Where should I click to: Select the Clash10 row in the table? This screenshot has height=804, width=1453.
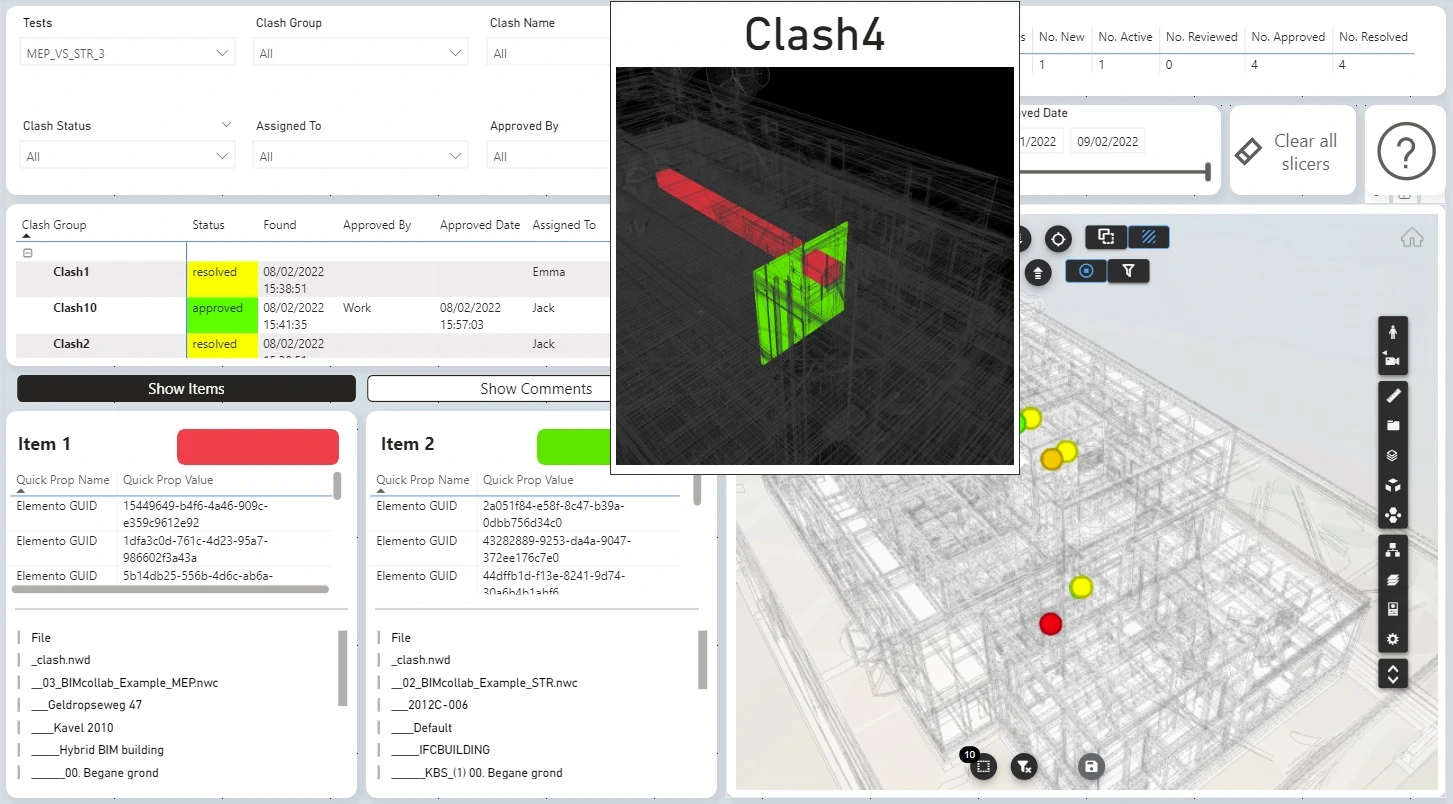click(312, 315)
